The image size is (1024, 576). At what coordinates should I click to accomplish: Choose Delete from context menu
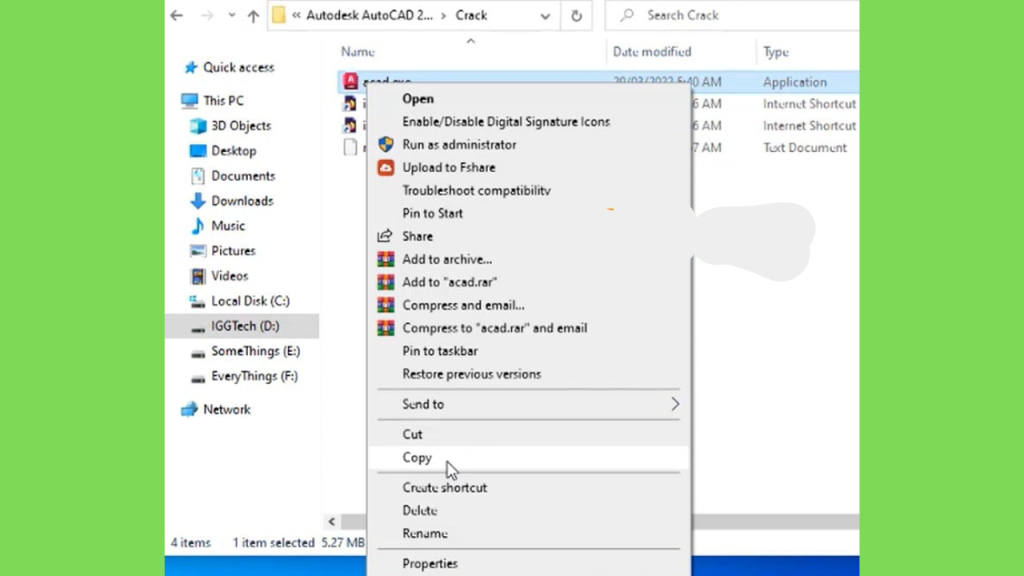point(528,511)
